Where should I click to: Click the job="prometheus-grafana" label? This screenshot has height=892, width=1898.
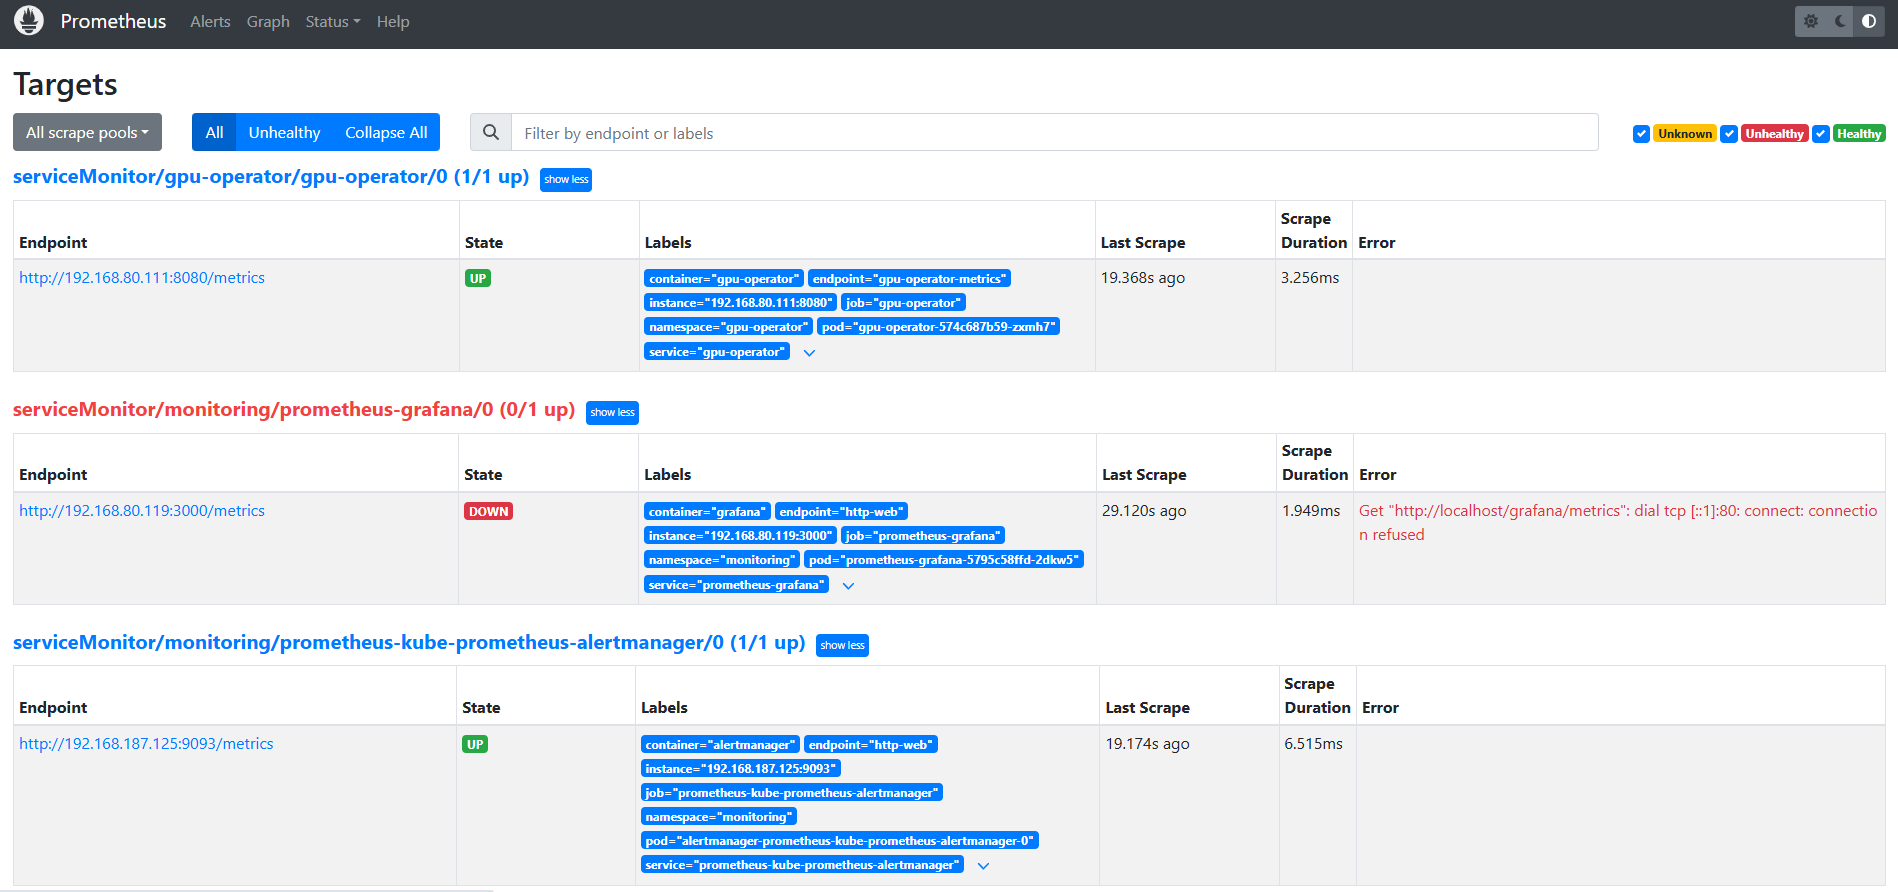pyautogui.click(x=923, y=536)
